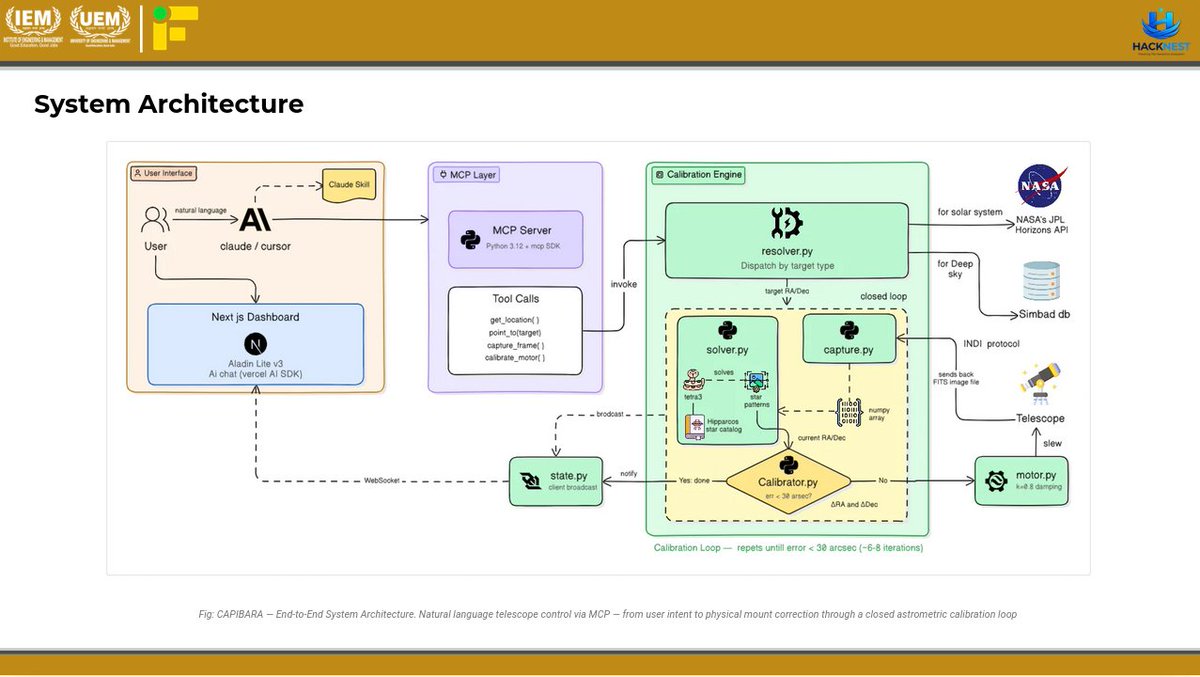Click the Aladin Lite v3 text
Image resolution: width=1200 pixels, height=677 pixels.
tap(256, 364)
